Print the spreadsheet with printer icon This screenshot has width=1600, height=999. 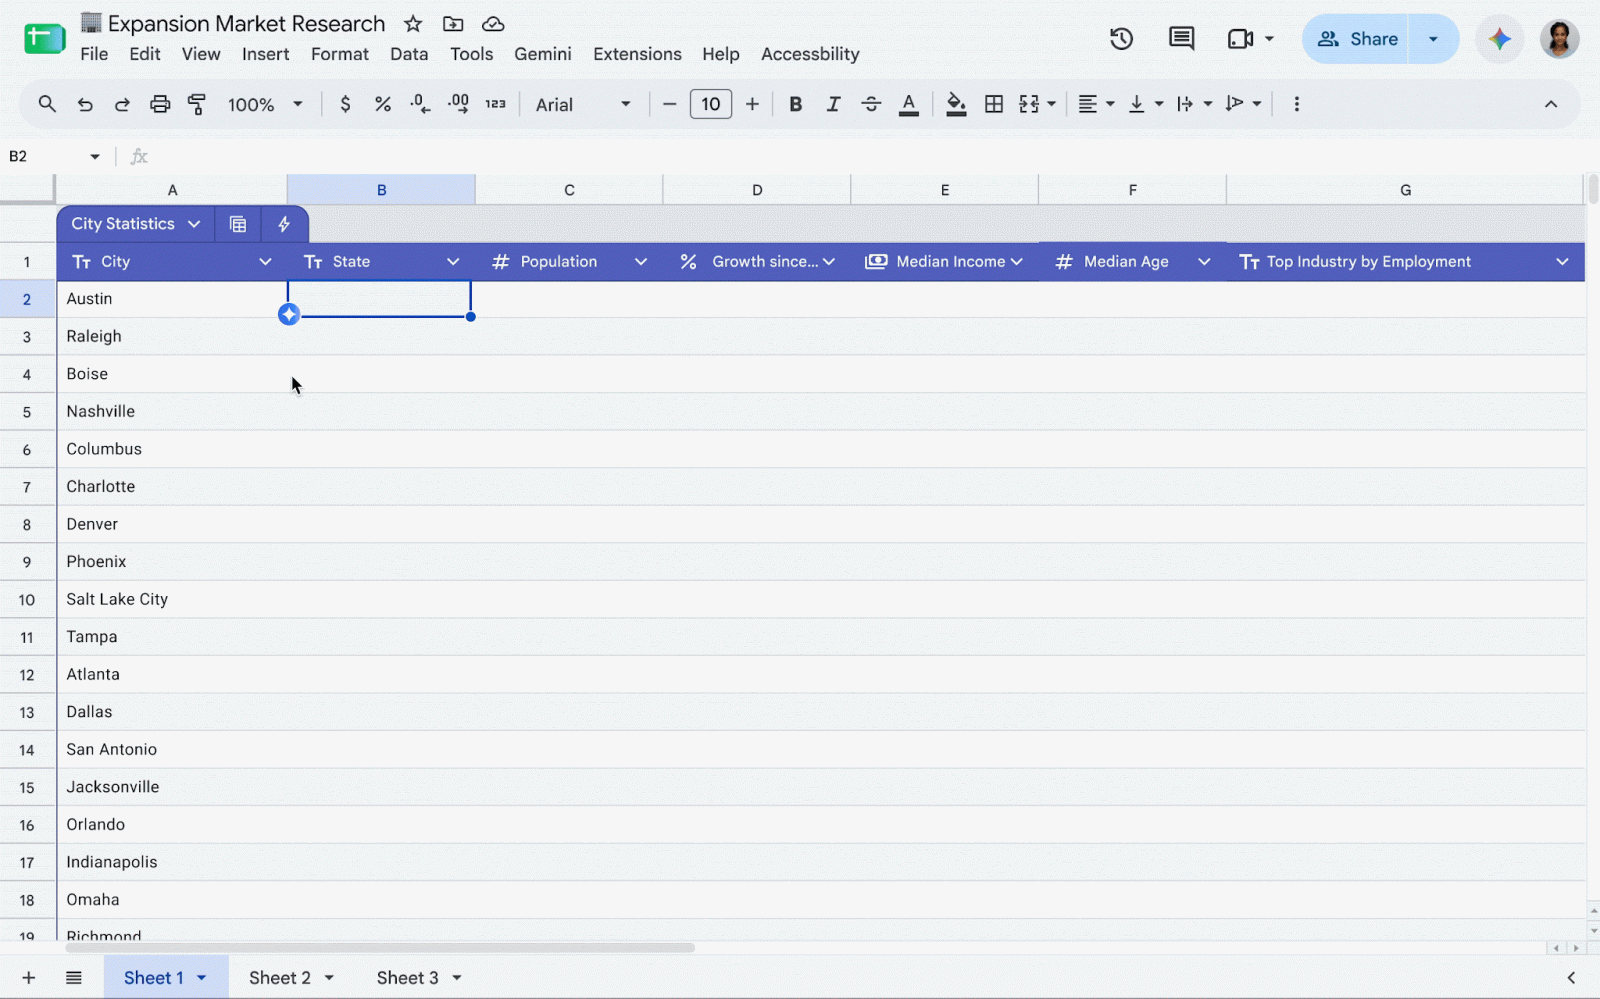160,104
